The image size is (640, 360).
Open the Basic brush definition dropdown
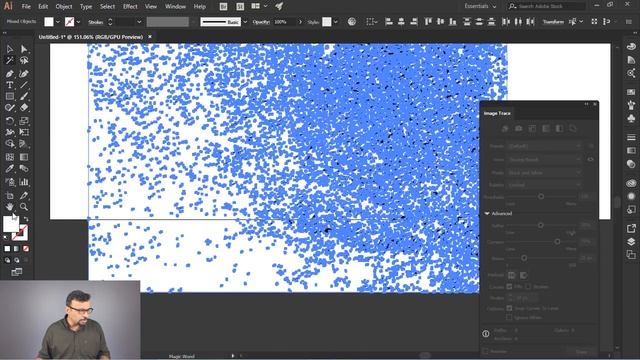[x=245, y=22]
